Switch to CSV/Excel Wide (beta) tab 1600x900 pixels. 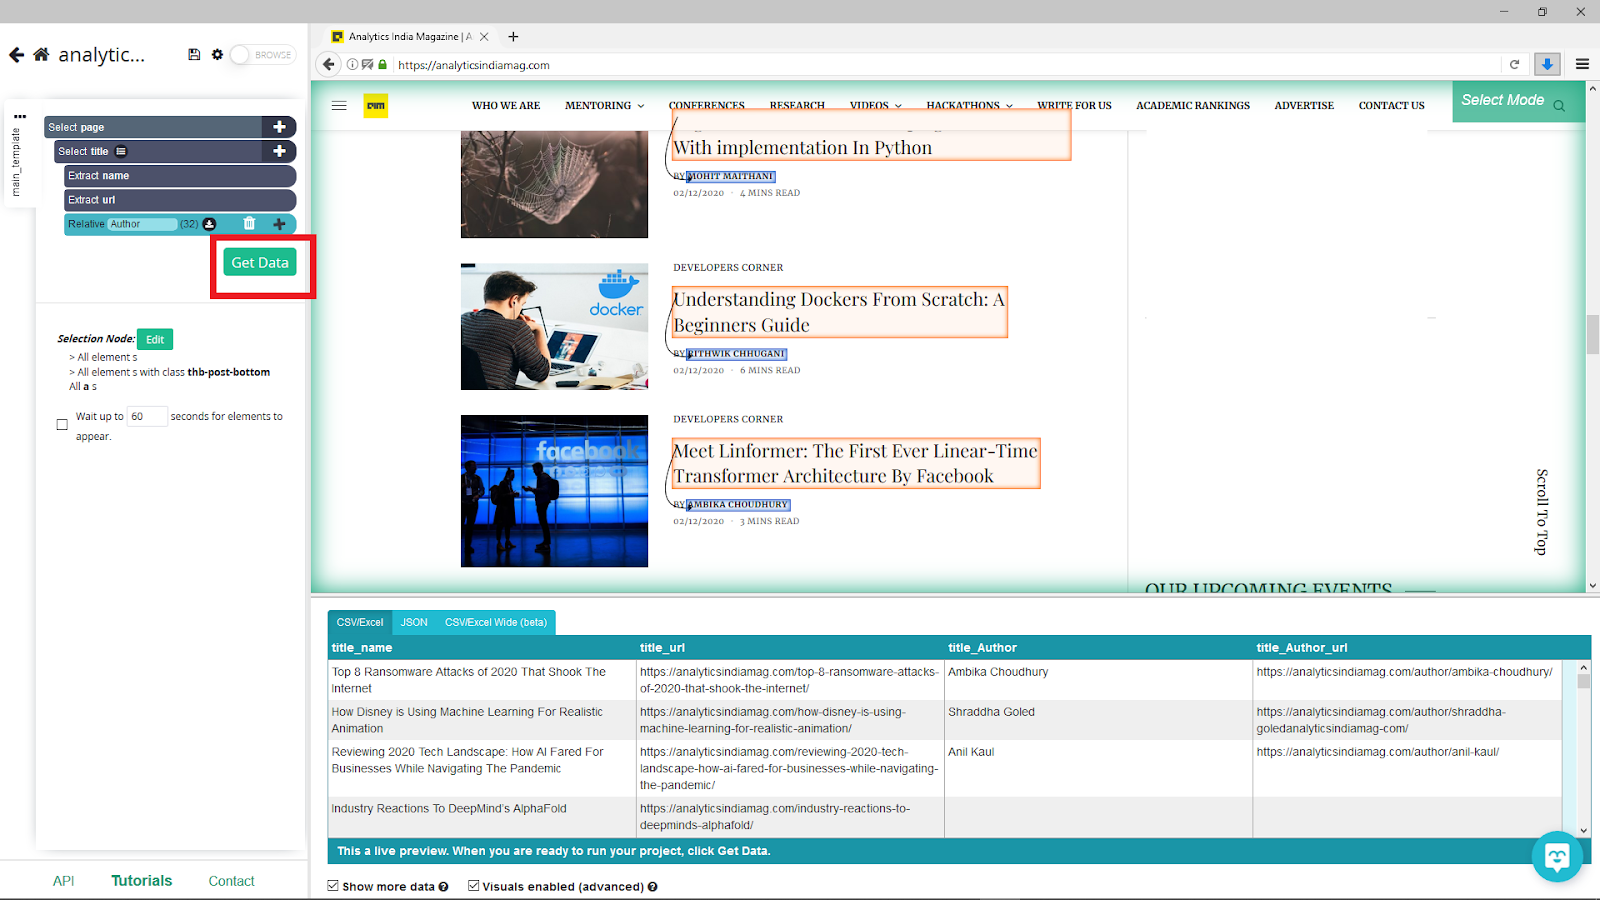pos(496,622)
